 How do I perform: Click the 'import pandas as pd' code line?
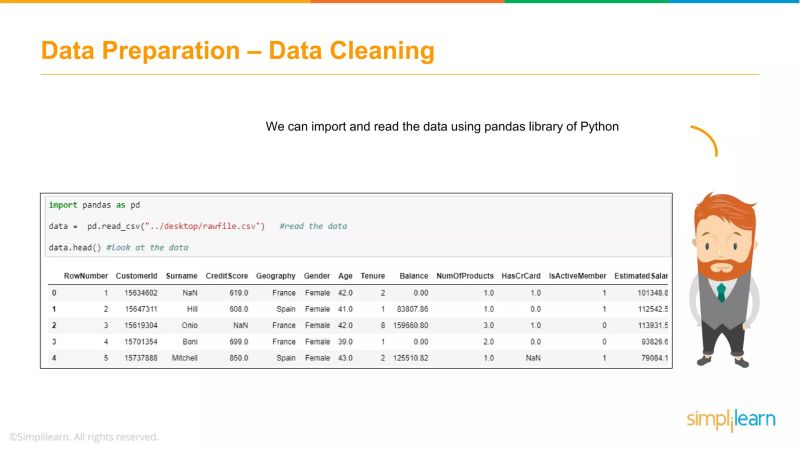pyautogui.click(x=94, y=205)
